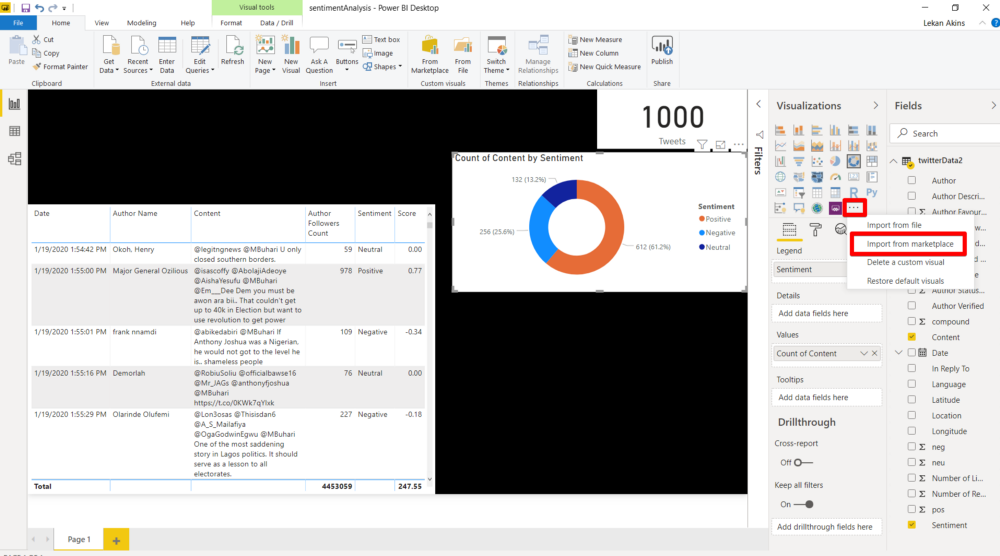Select the Q&A visual icon
The width and height of the screenshot is (1000, 556).
[798, 208]
